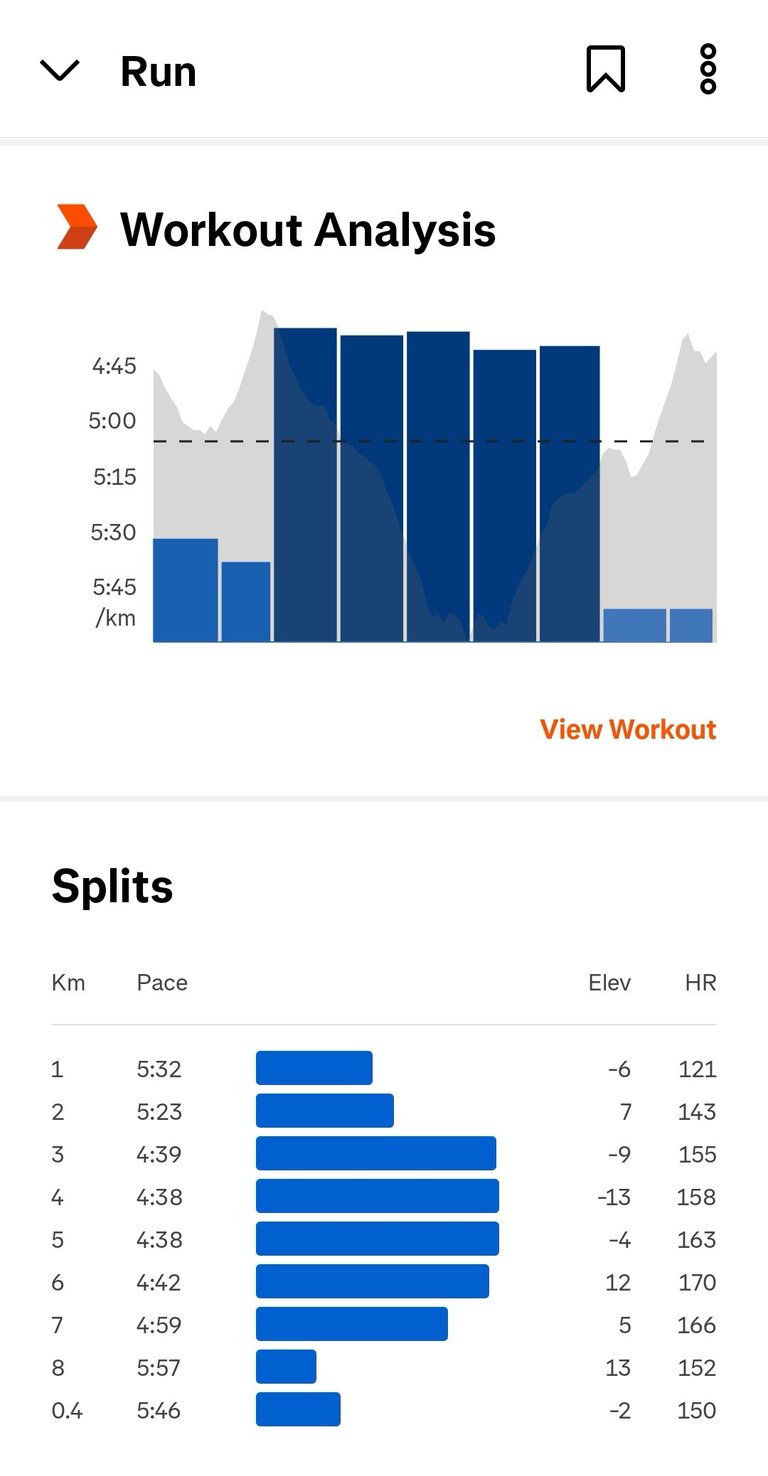
Task: Open the View Workout link
Action: [x=628, y=729]
